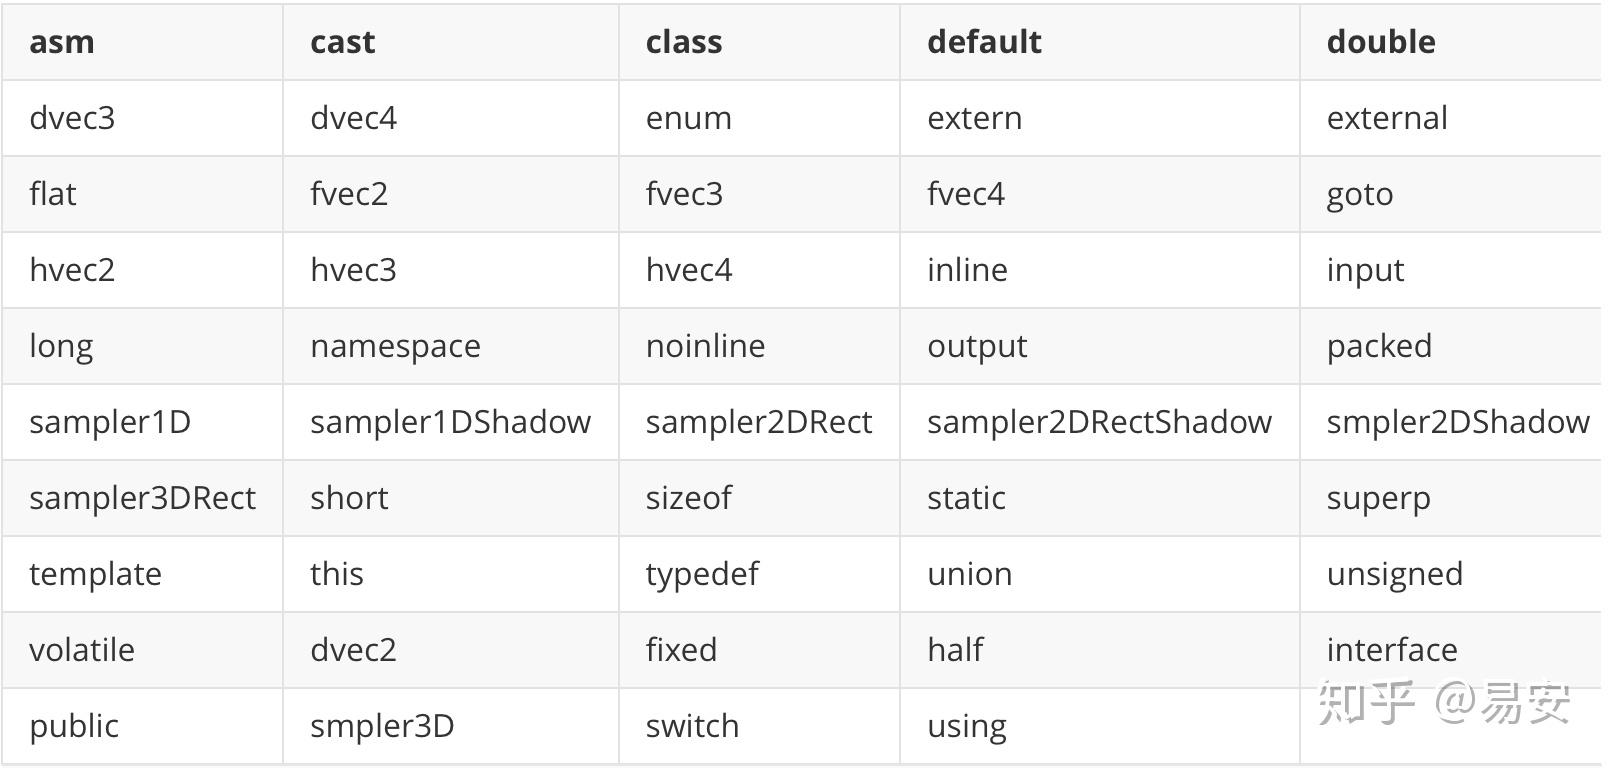Select the "double" column header
The image size is (1612, 768).
pyautogui.click(x=1380, y=42)
